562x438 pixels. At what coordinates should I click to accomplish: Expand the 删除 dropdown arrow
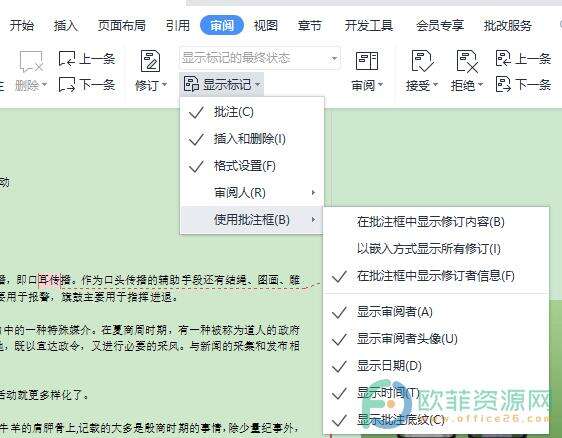click(45, 85)
